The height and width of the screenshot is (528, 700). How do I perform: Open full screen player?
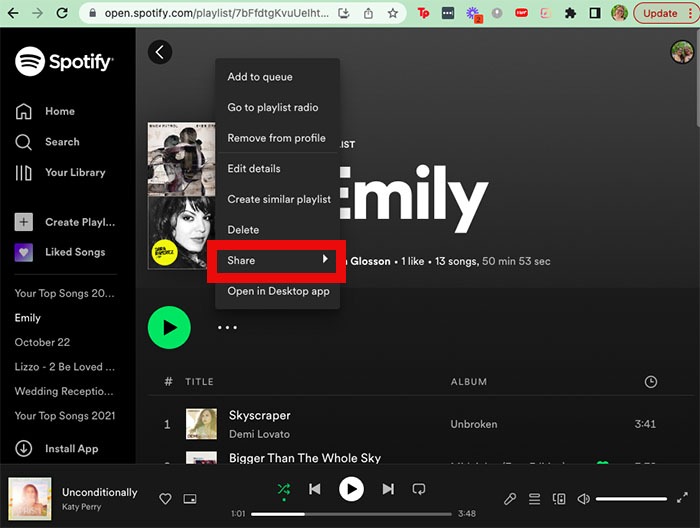click(x=682, y=498)
